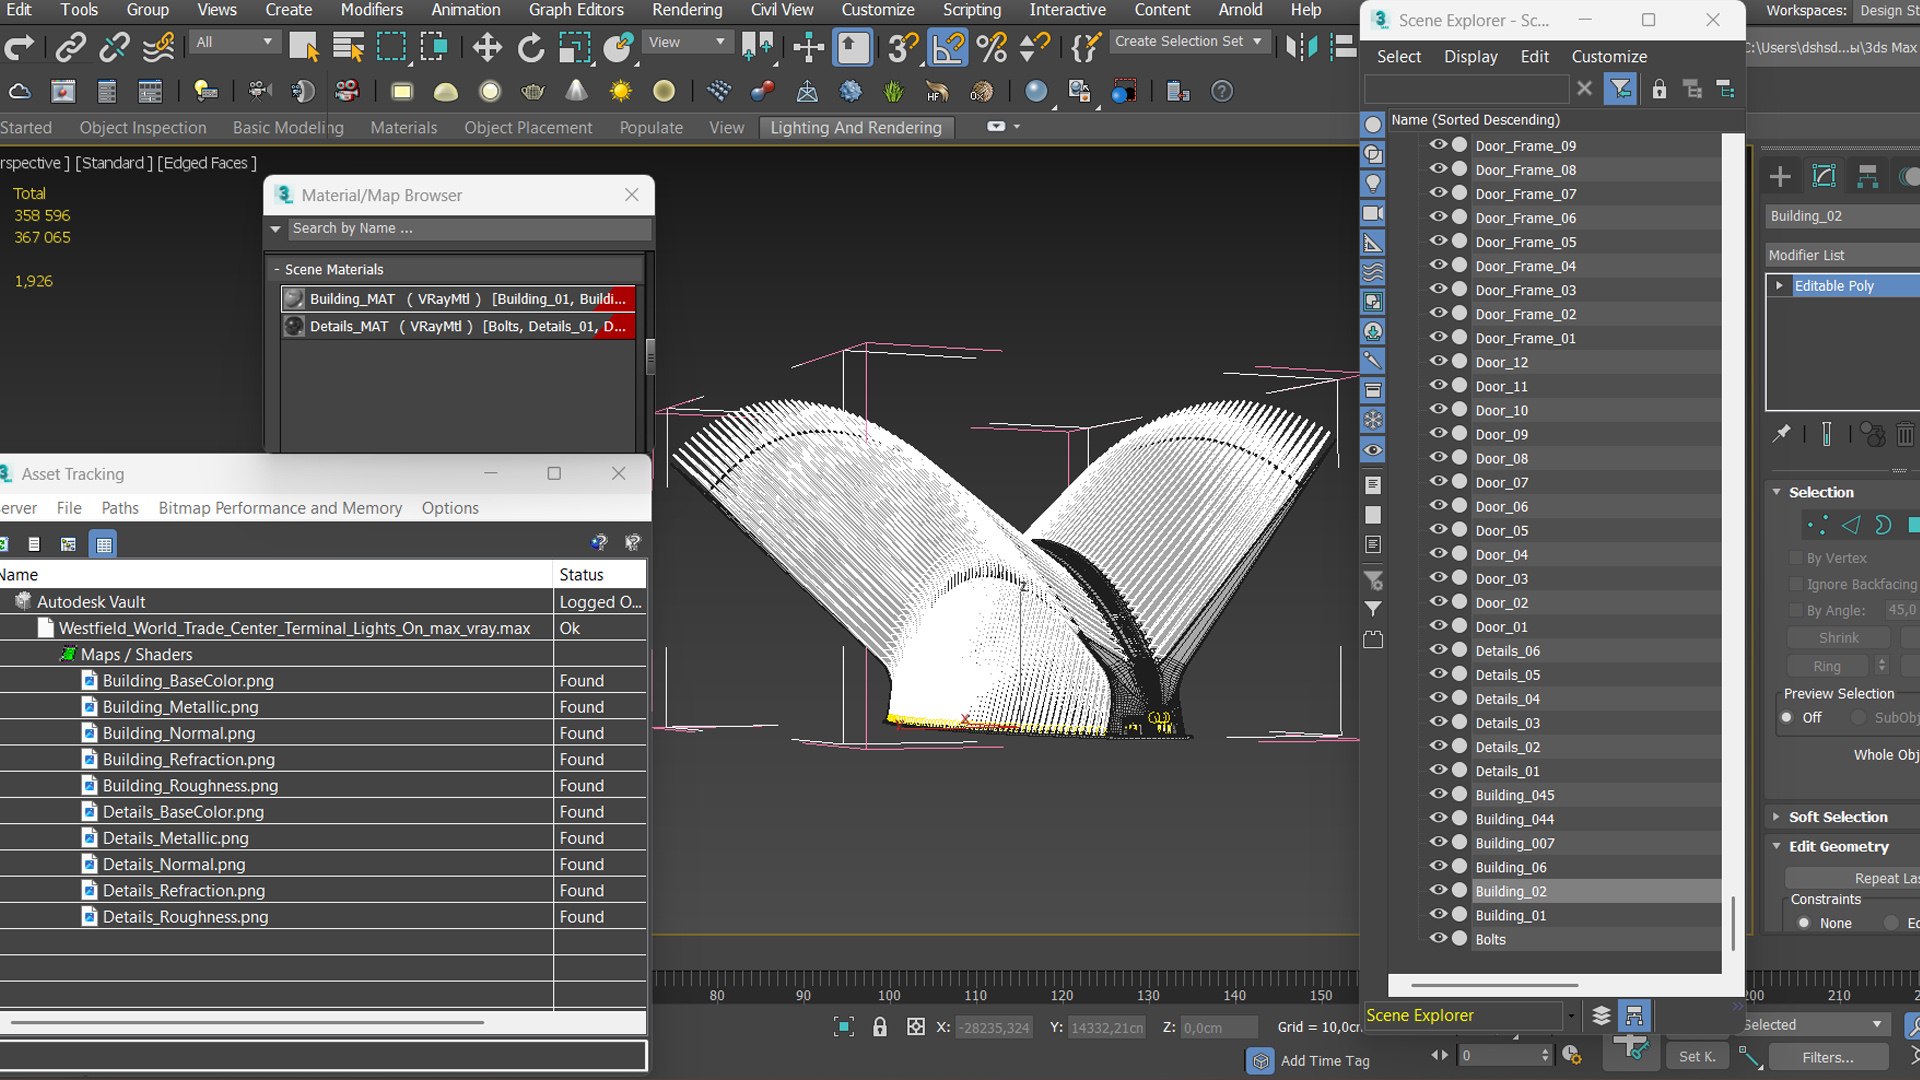Open the Create Selection Set dropdown

click(x=1188, y=42)
